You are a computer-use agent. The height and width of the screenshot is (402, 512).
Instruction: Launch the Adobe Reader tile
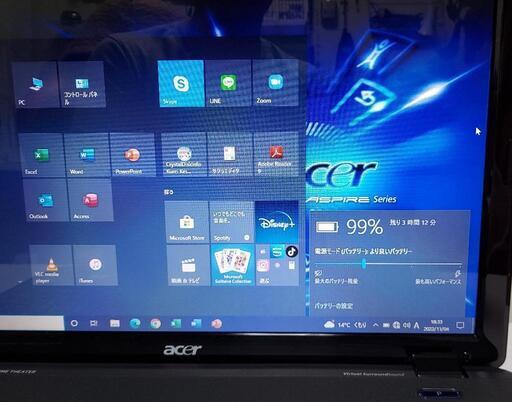tap(276, 154)
